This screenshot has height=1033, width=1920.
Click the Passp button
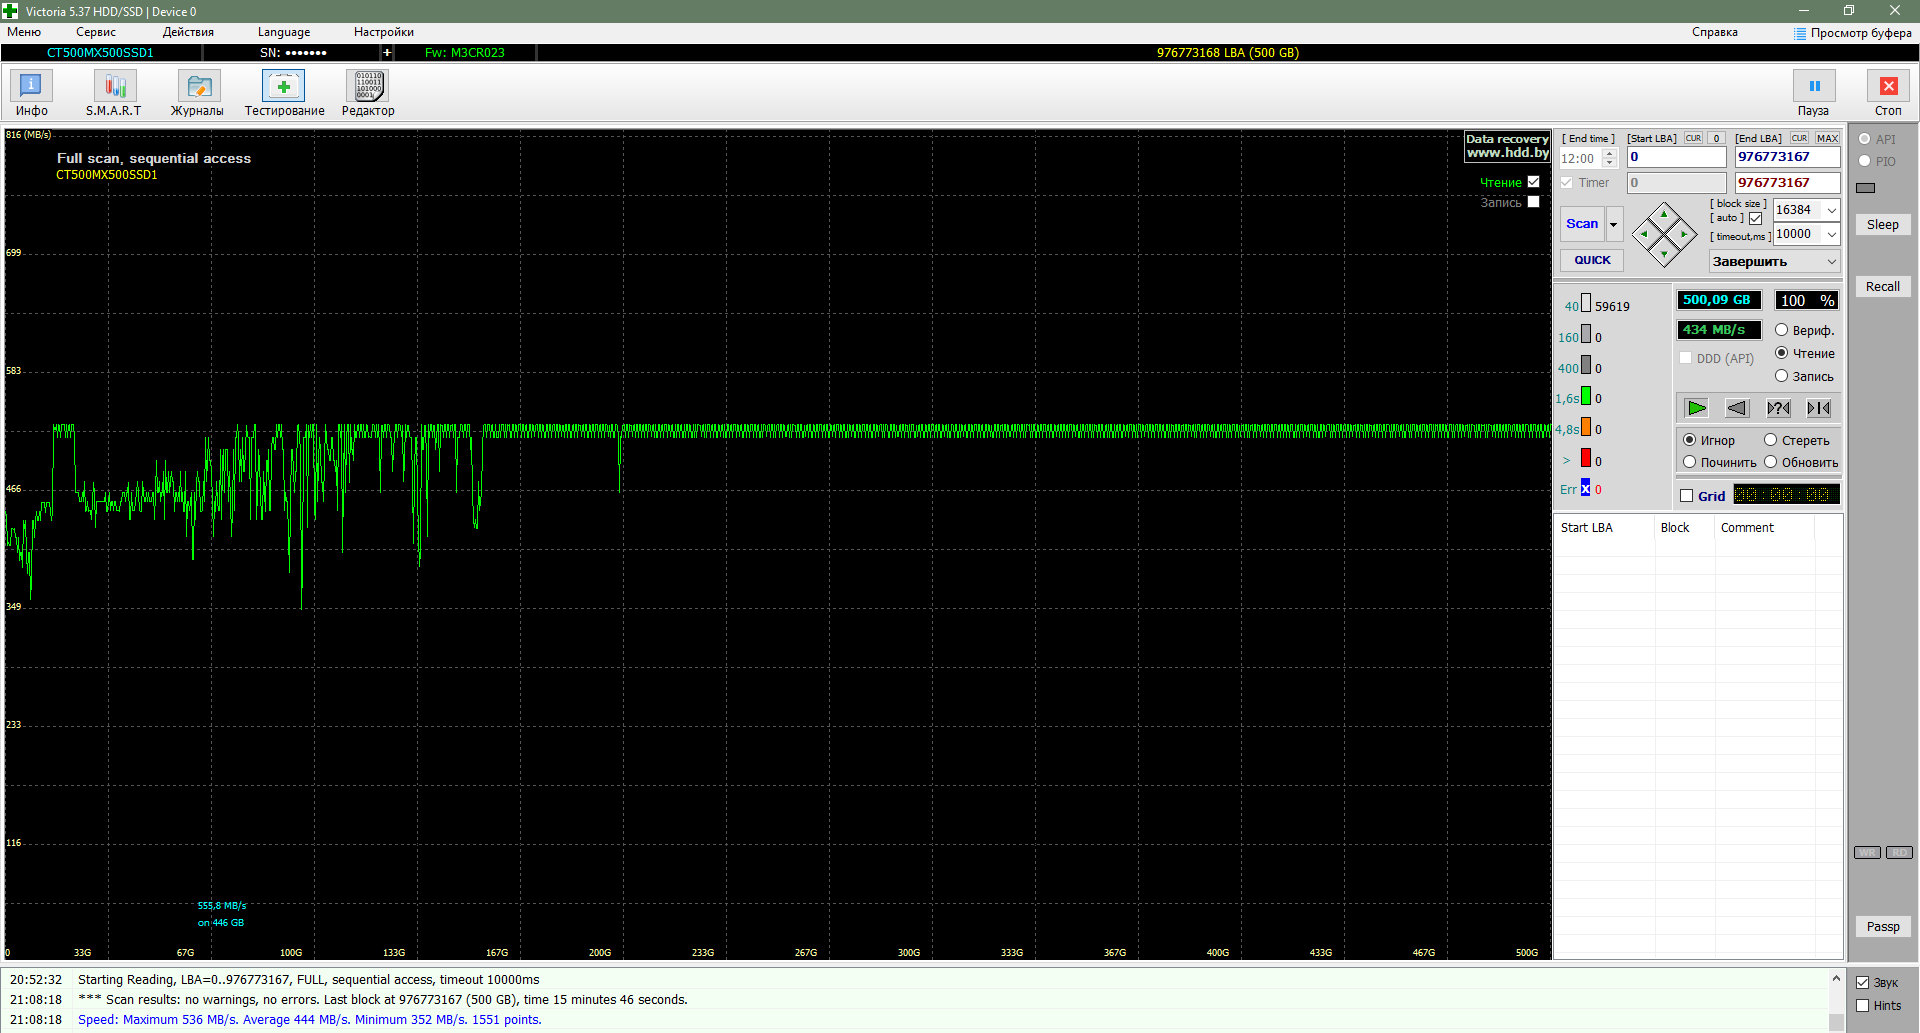coord(1882,927)
